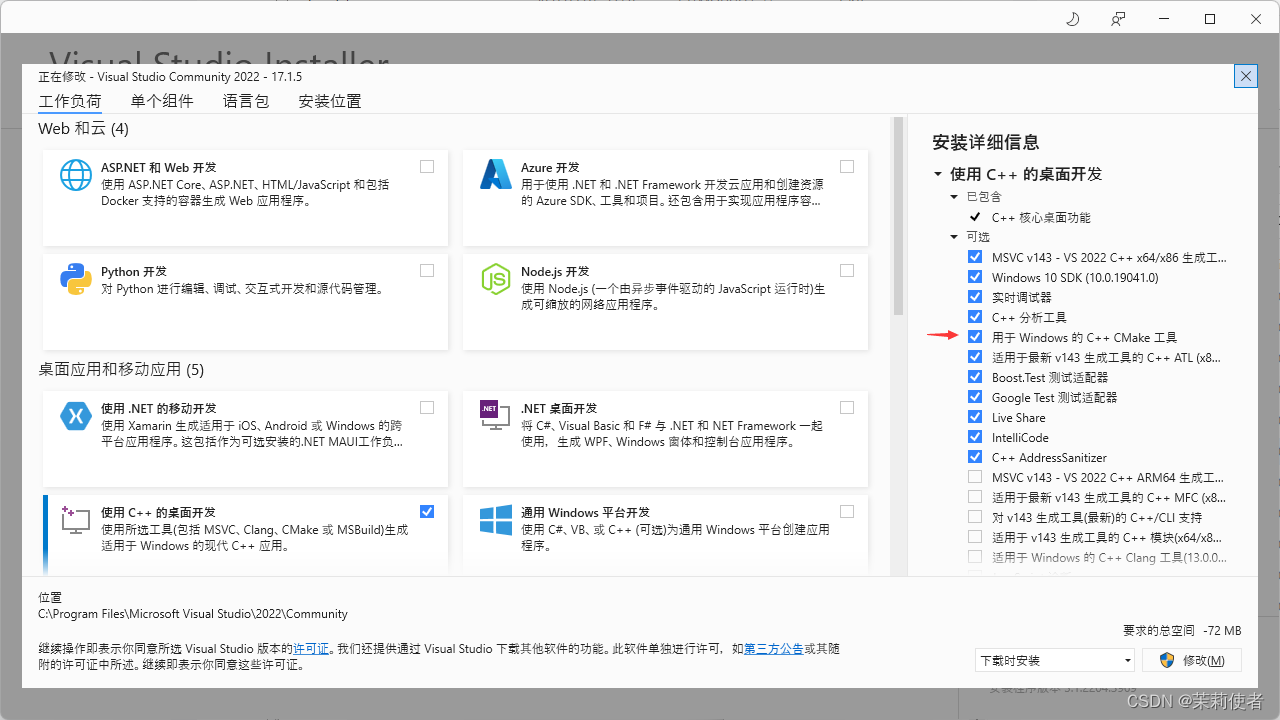Check the Python development workload
1280x720 pixels.
click(x=427, y=271)
